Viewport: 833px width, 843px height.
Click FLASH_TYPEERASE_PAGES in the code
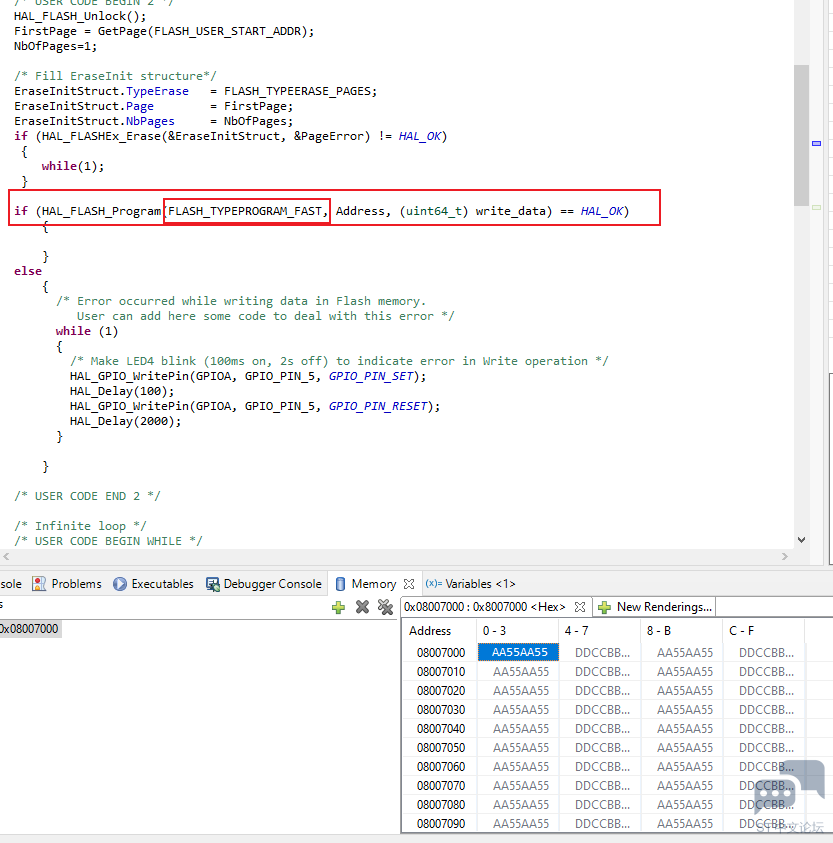pos(297,91)
